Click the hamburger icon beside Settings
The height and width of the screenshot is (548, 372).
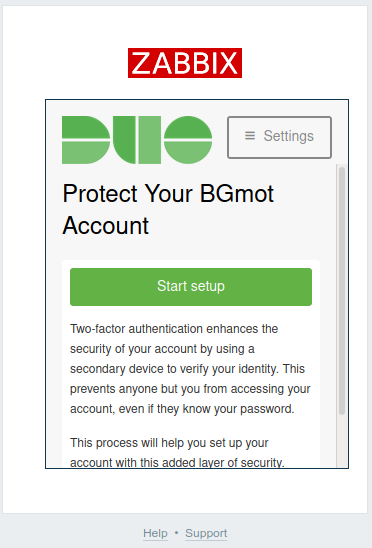[x=250, y=136]
